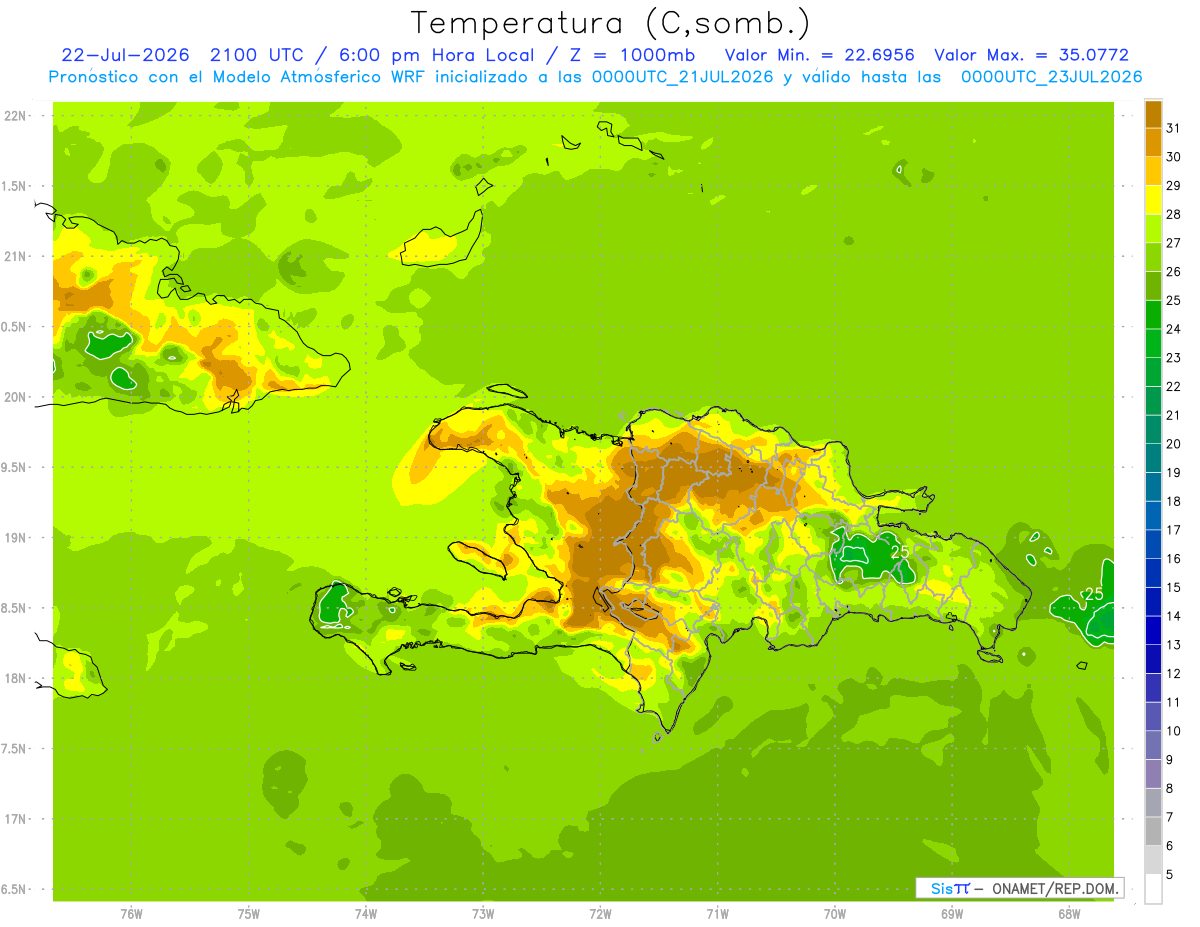Click the teal swatch between 19 and 20
This screenshot has width=1200, height=927.
1153,458
